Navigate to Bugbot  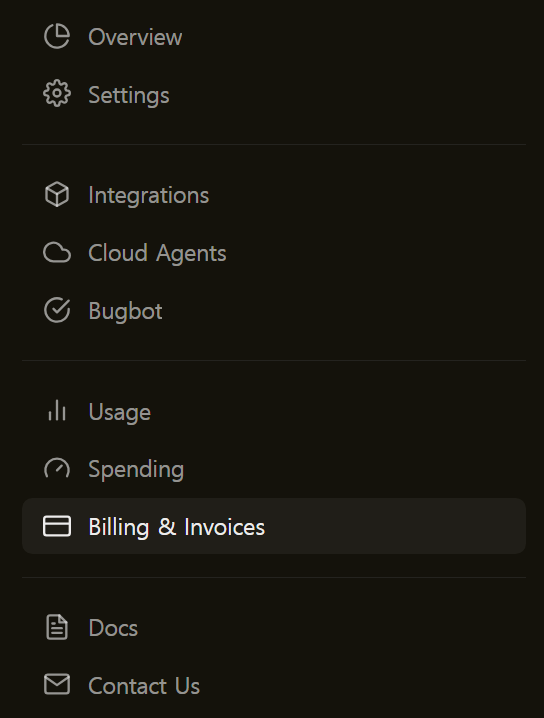click(x=274, y=310)
